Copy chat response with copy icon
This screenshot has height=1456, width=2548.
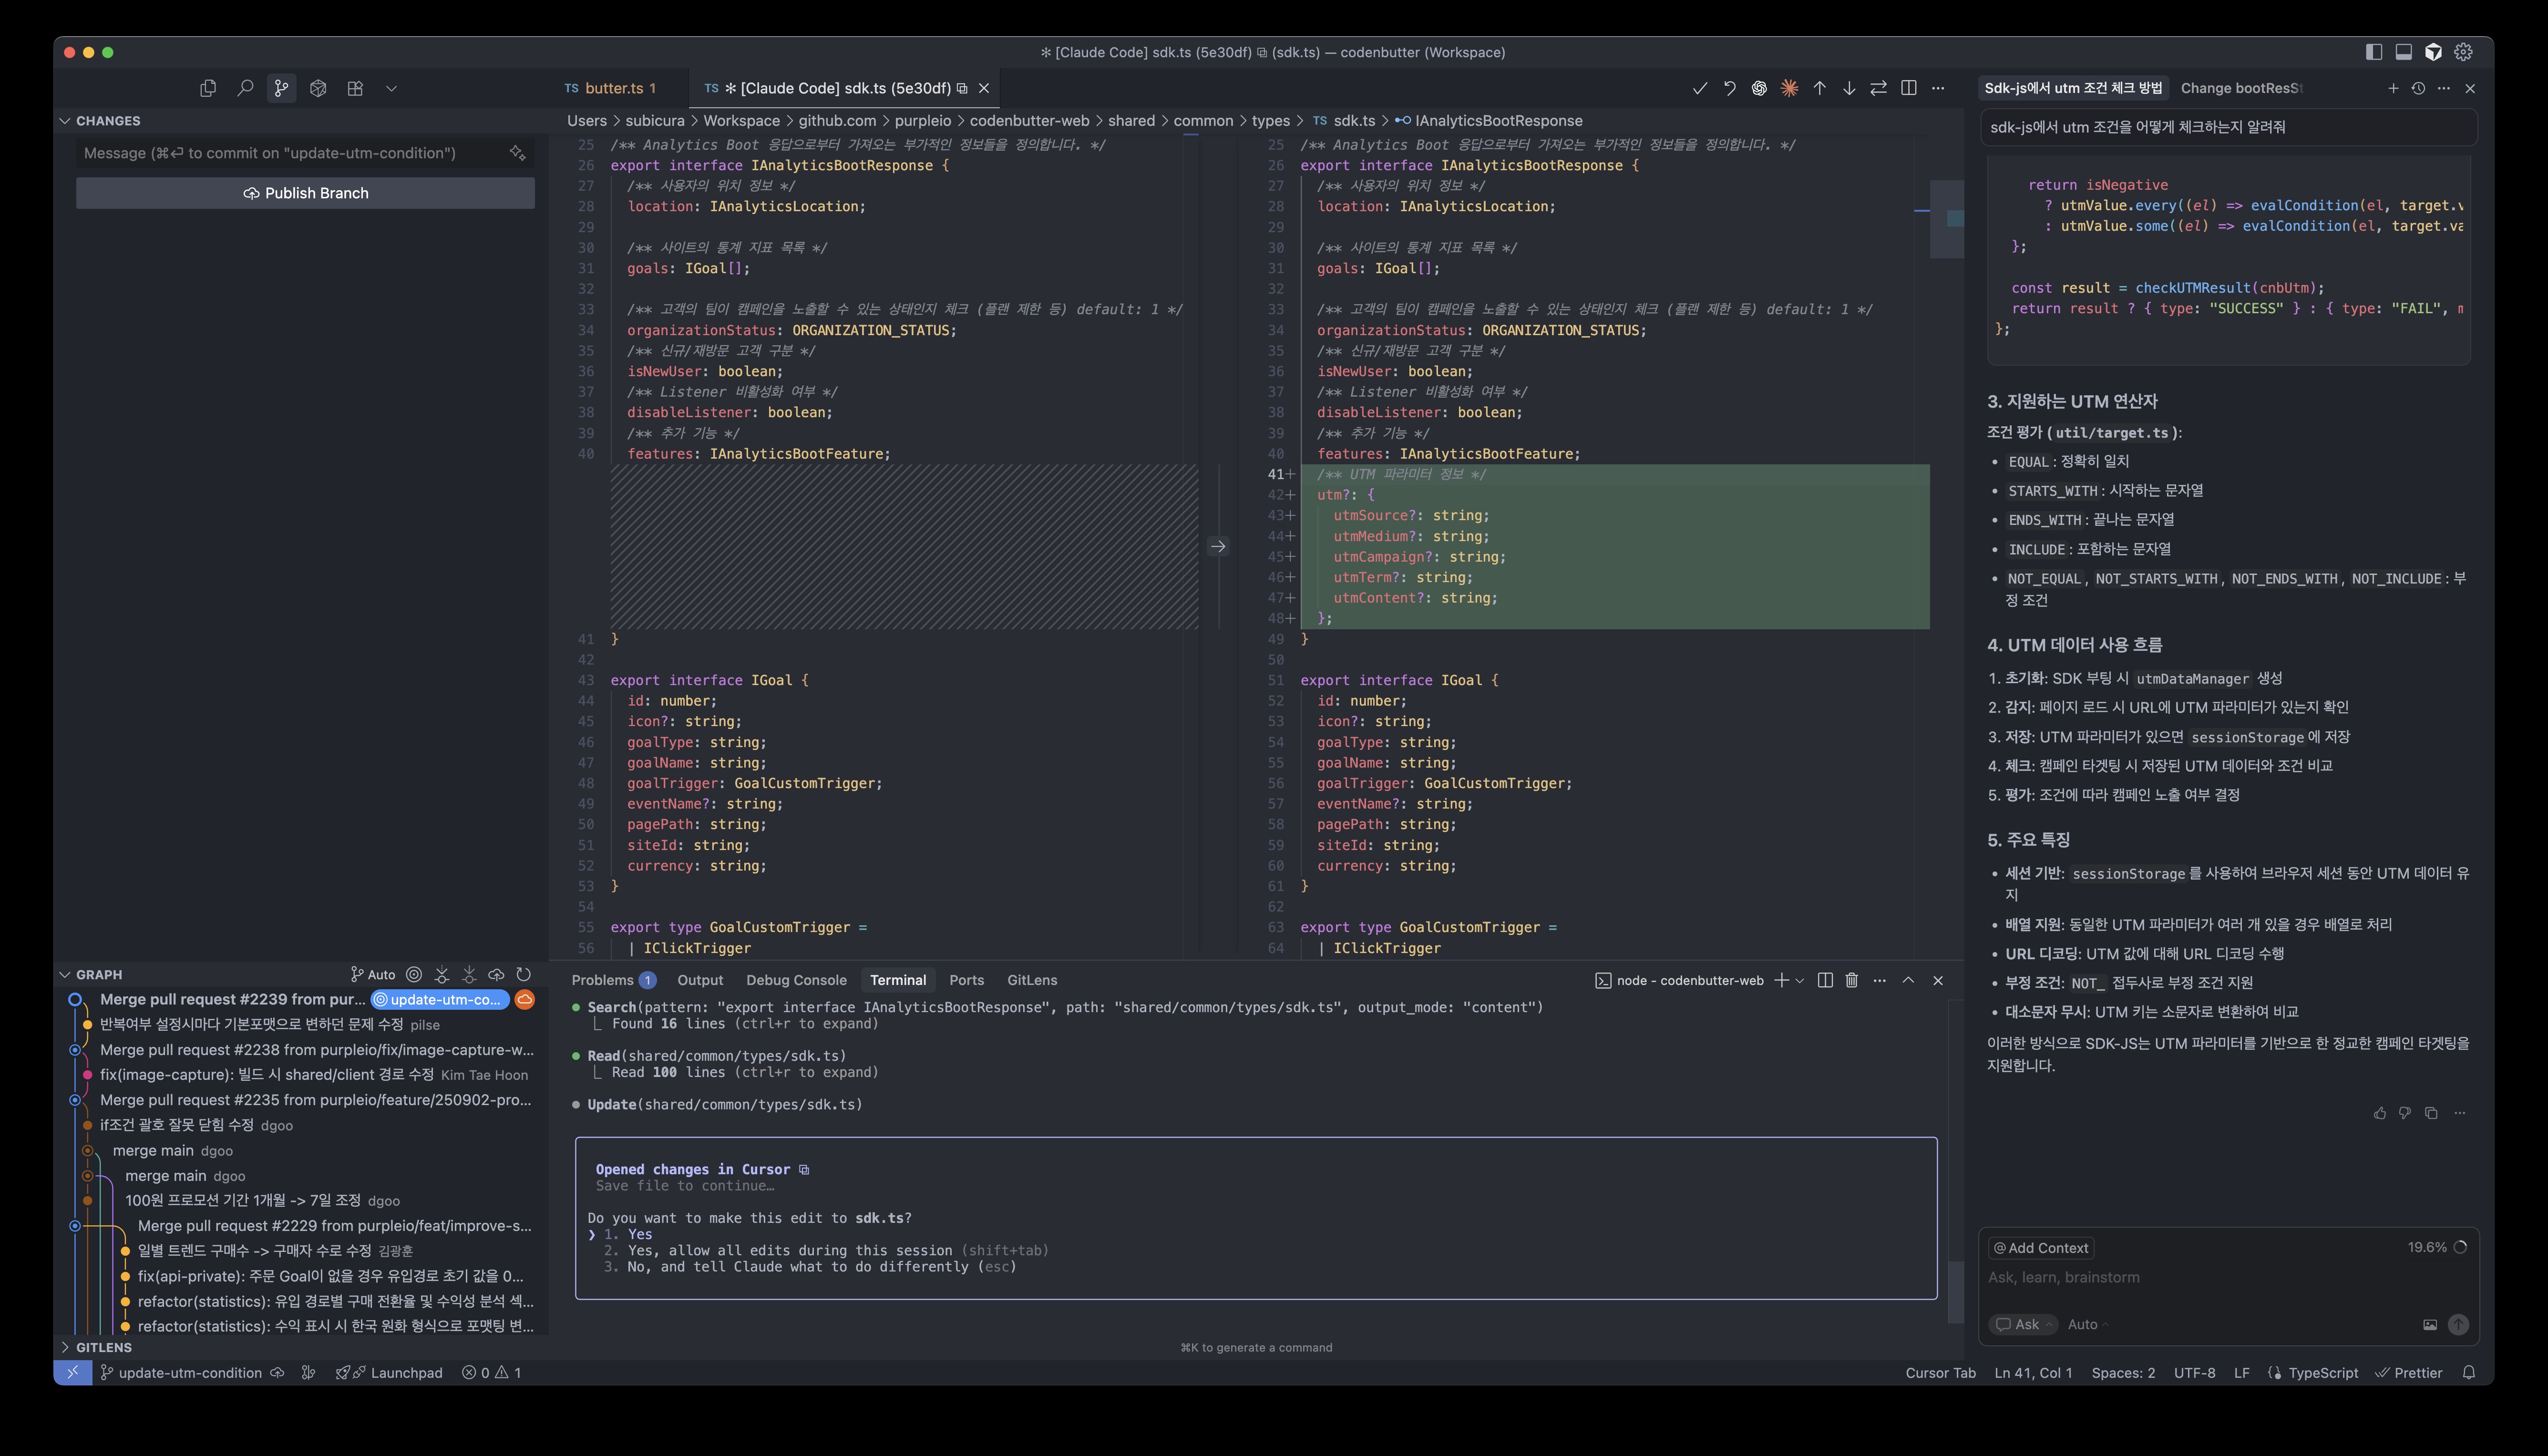(x=2431, y=1113)
